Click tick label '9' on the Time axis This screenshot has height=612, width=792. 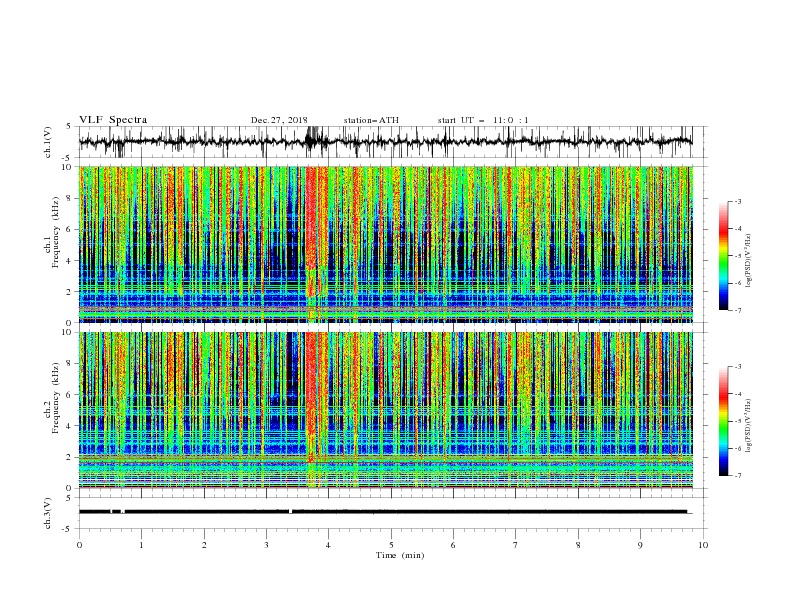[x=640, y=545]
